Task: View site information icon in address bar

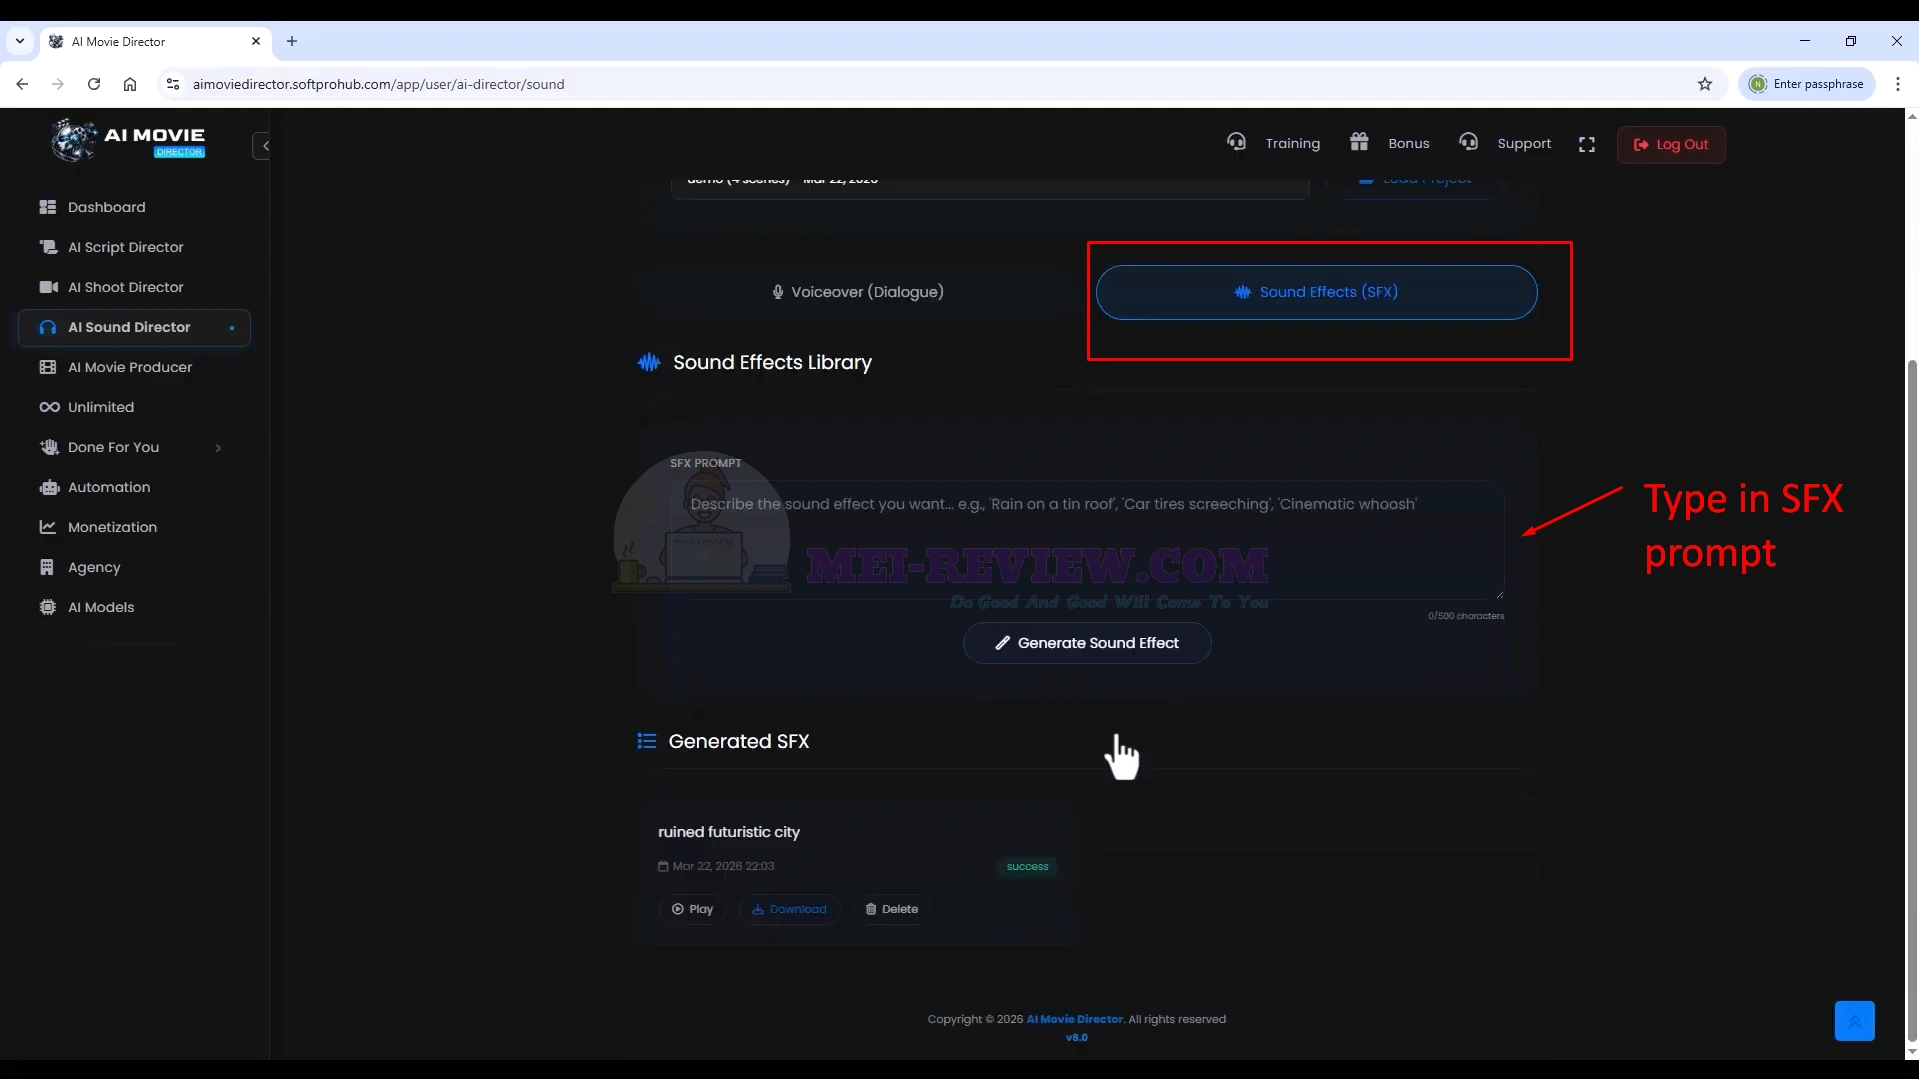Action: (173, 84)
